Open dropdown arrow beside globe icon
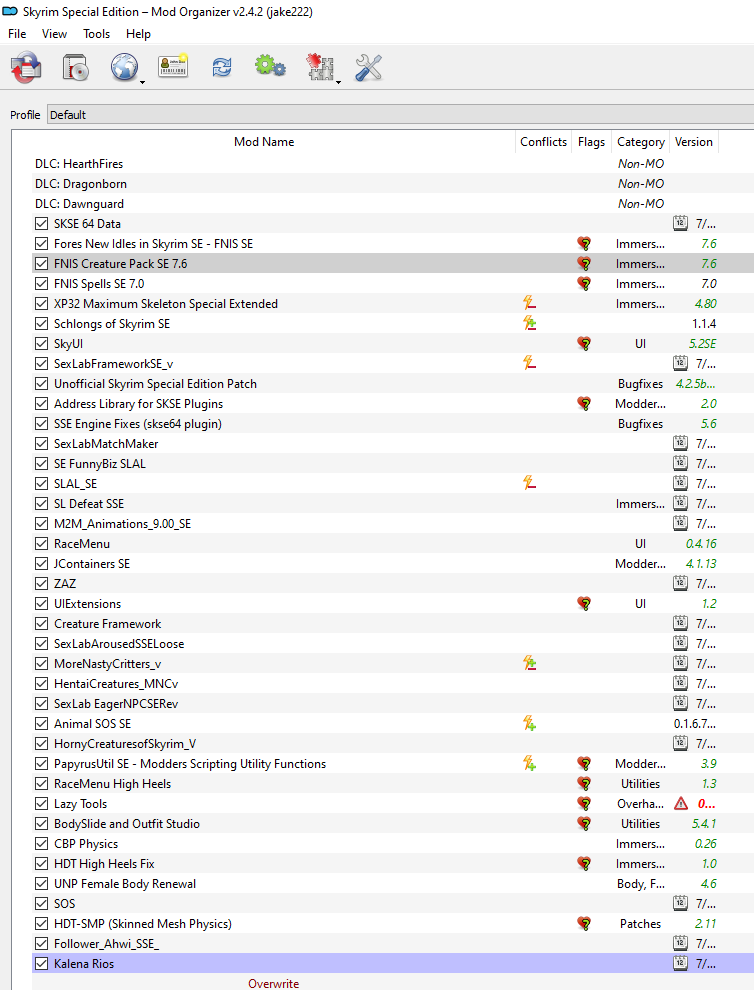Viewport: 754px width, 990px height. point(142,83)
